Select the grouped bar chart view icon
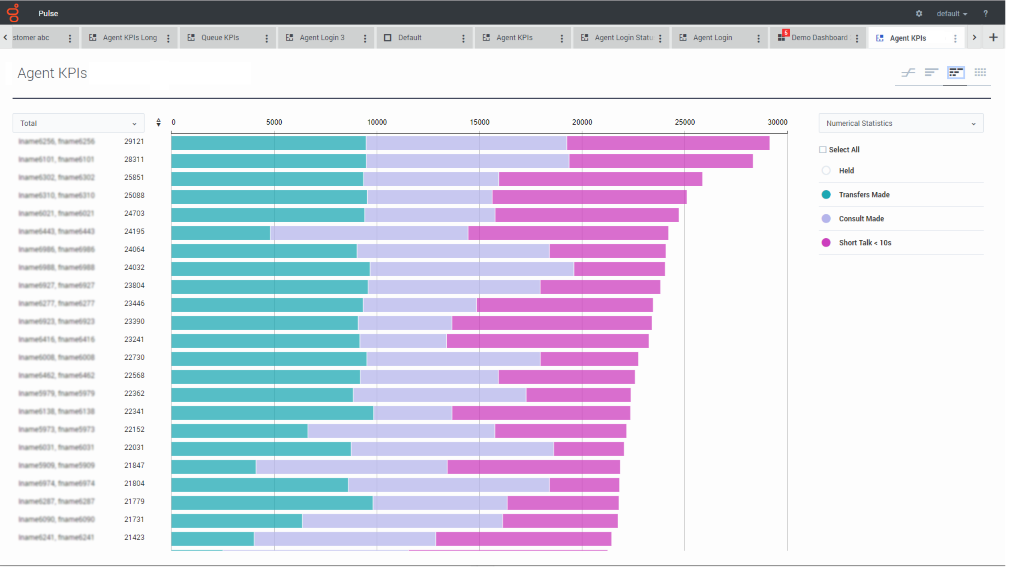1009x567 pixels. 931,73
